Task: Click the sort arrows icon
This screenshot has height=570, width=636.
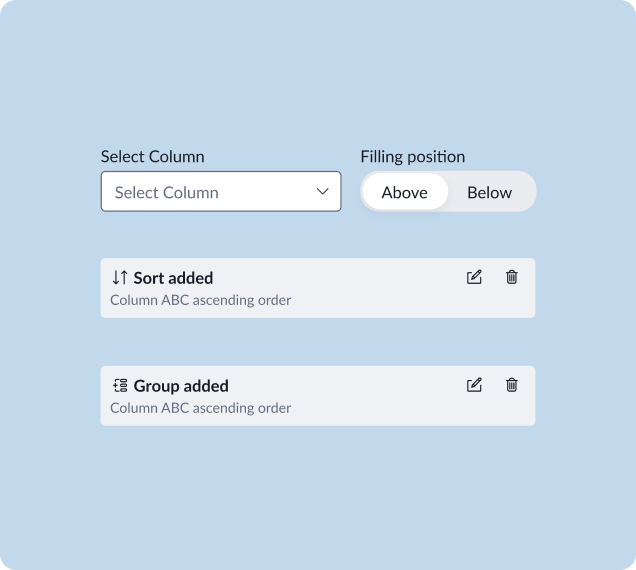Action: 120,278
